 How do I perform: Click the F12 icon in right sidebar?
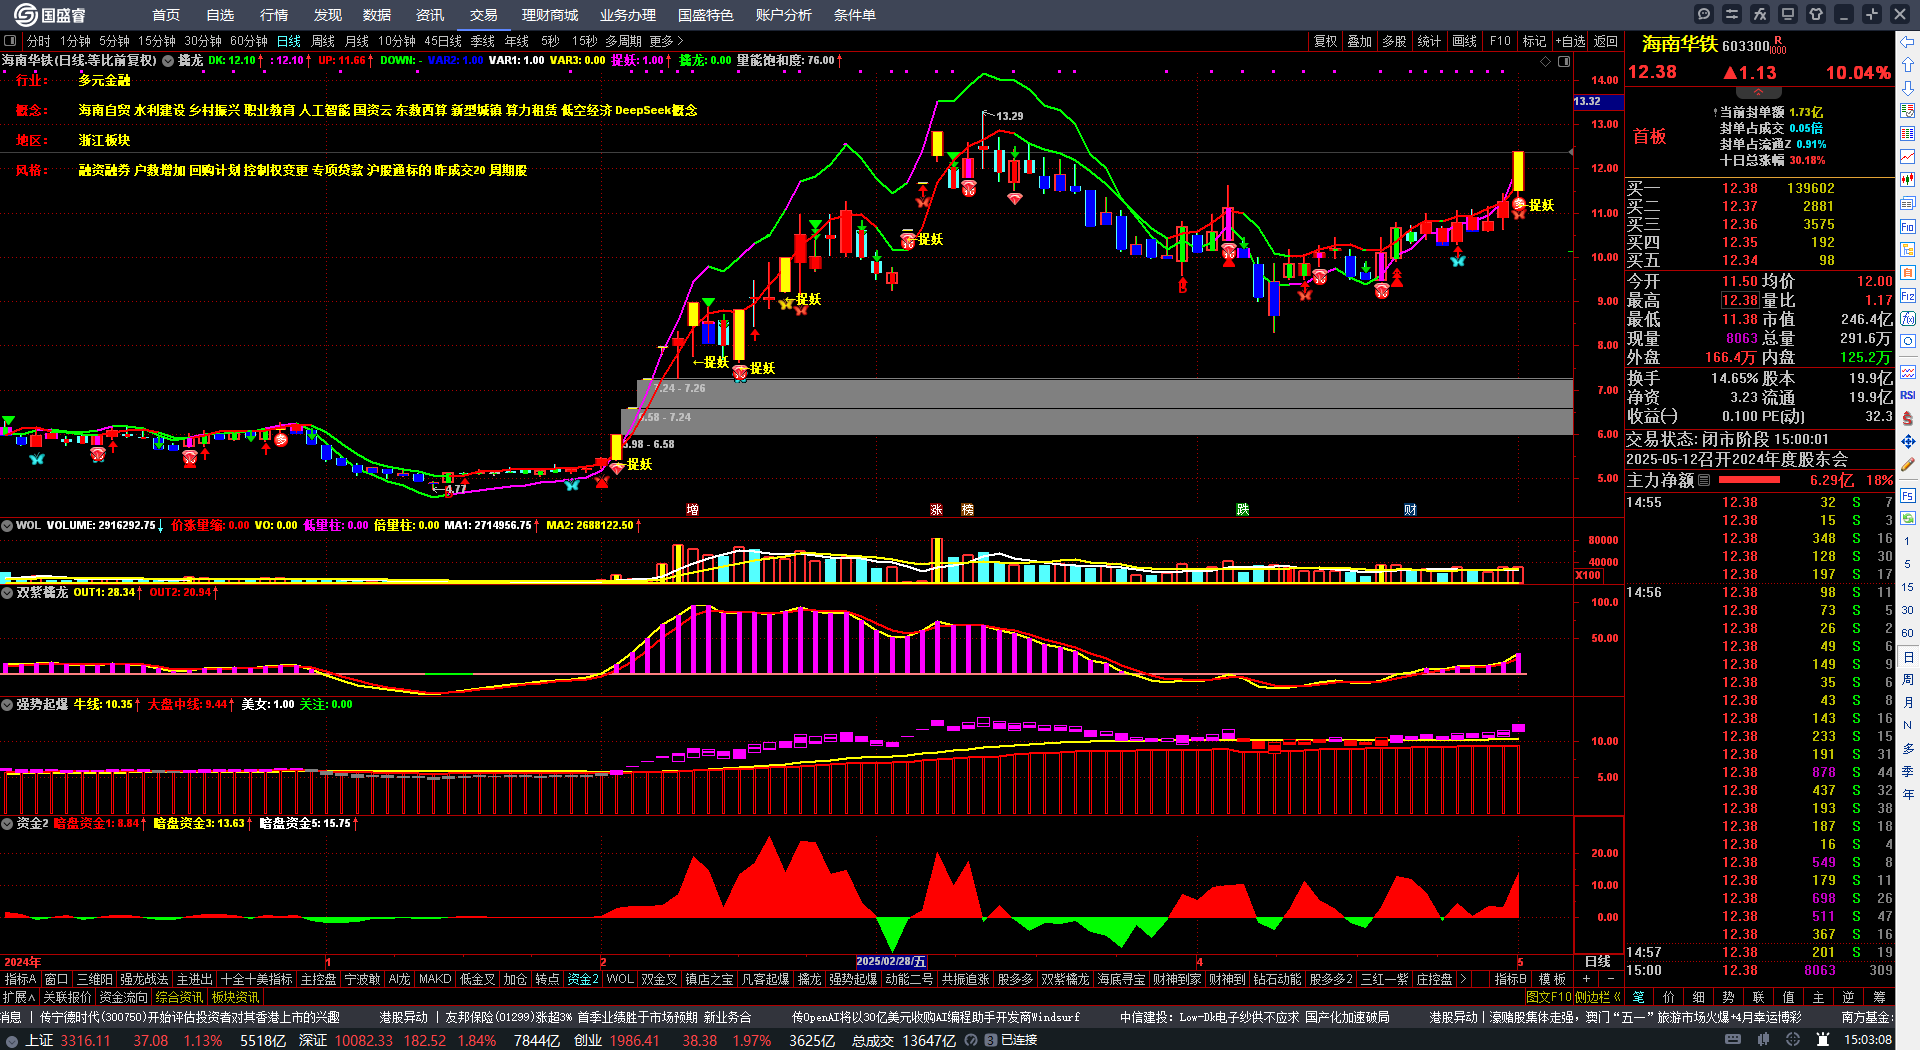[x=1908, y=296]
